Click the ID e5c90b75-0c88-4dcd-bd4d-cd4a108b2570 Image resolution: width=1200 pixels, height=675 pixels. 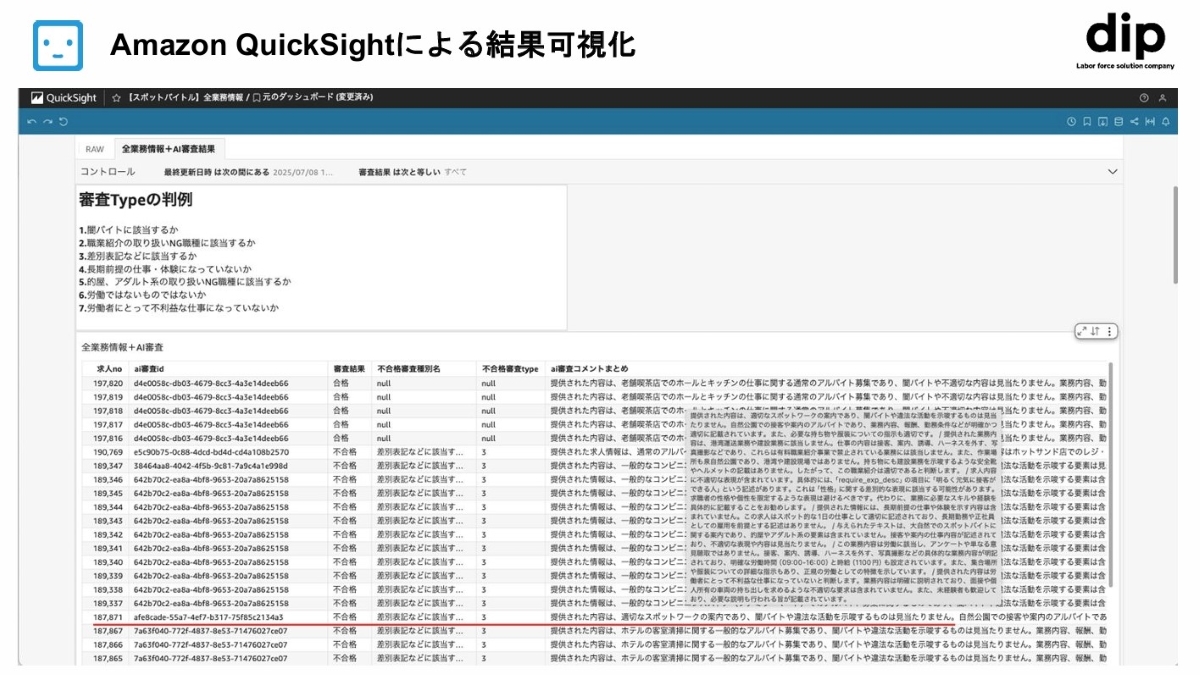click(x=211, y=452)
